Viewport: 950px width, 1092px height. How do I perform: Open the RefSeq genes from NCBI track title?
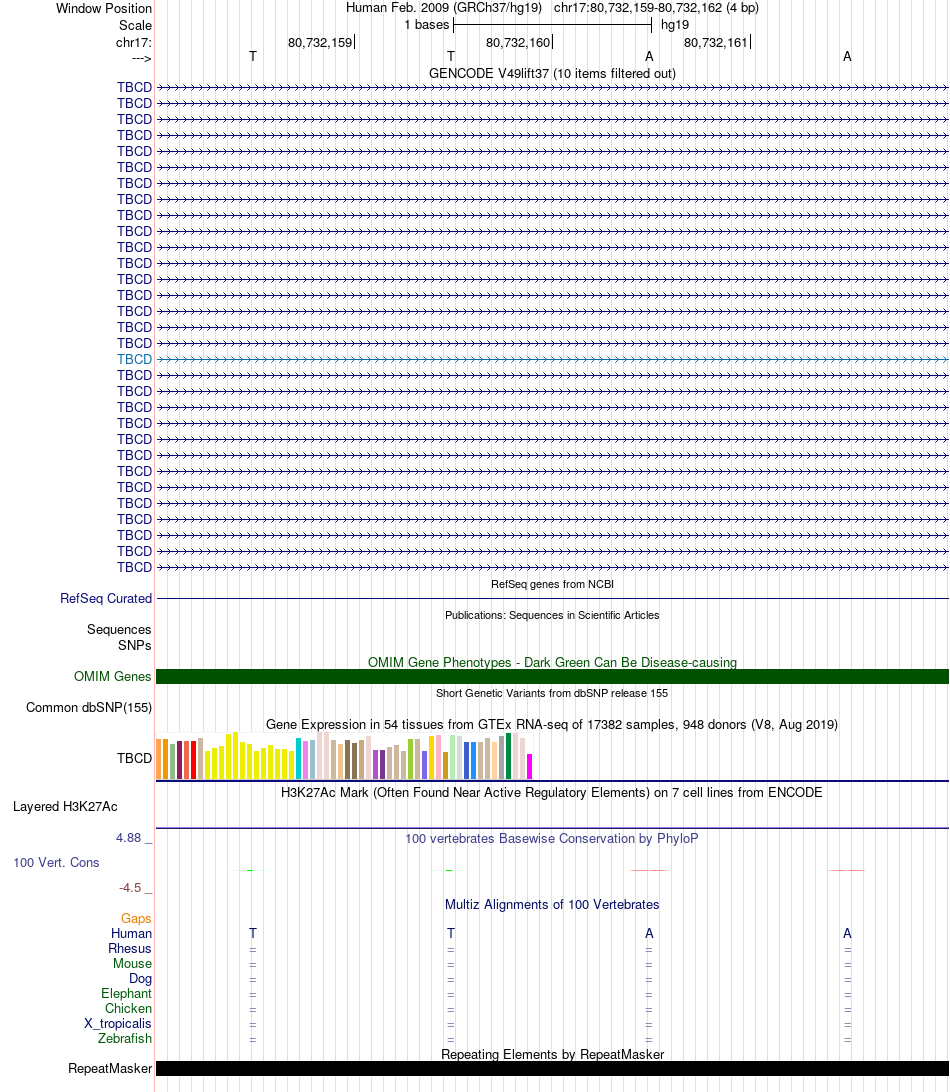[x=552, y=584]
